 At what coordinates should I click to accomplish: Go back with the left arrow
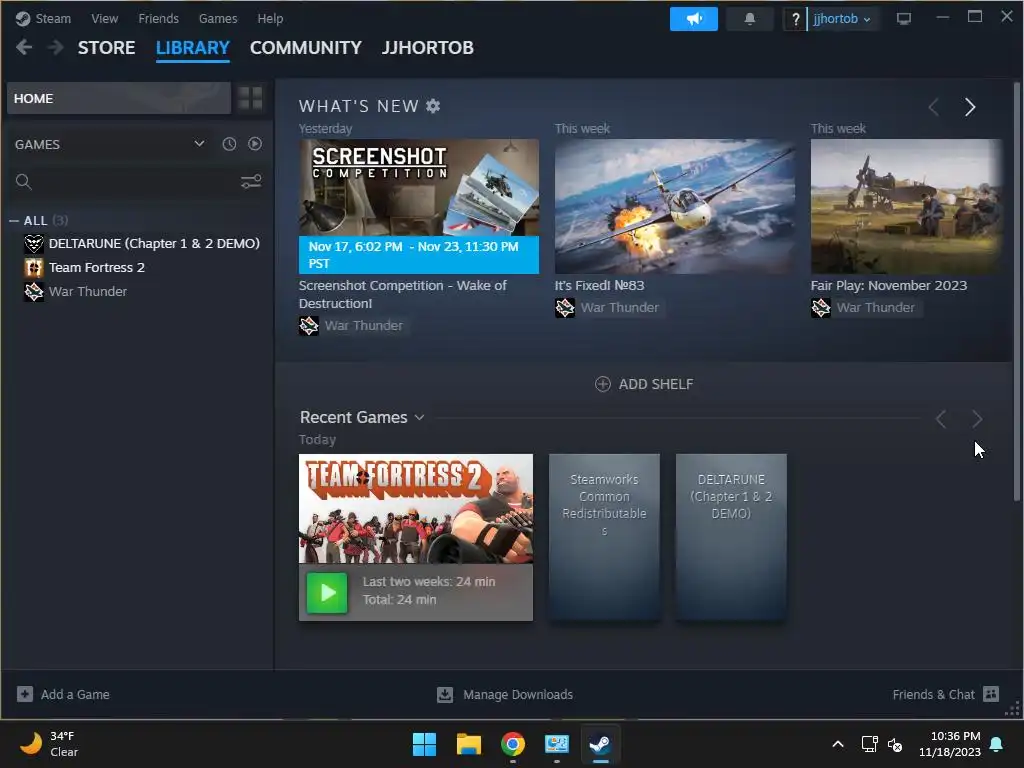(24, 48)
